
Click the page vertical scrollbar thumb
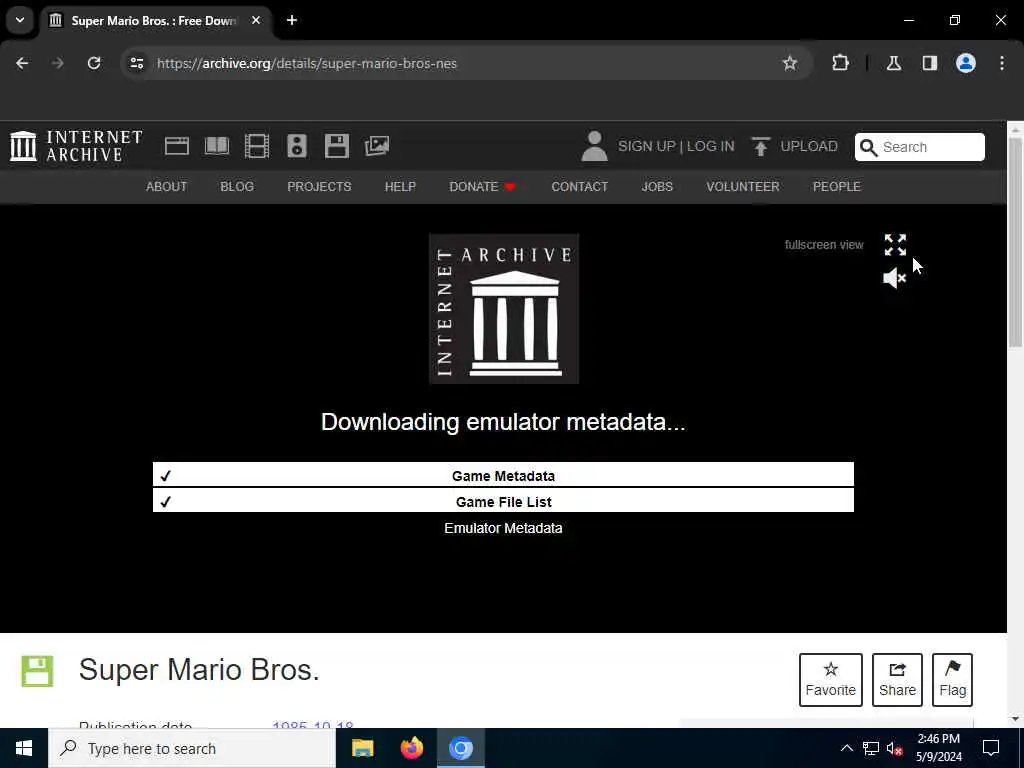(1016, 242)
